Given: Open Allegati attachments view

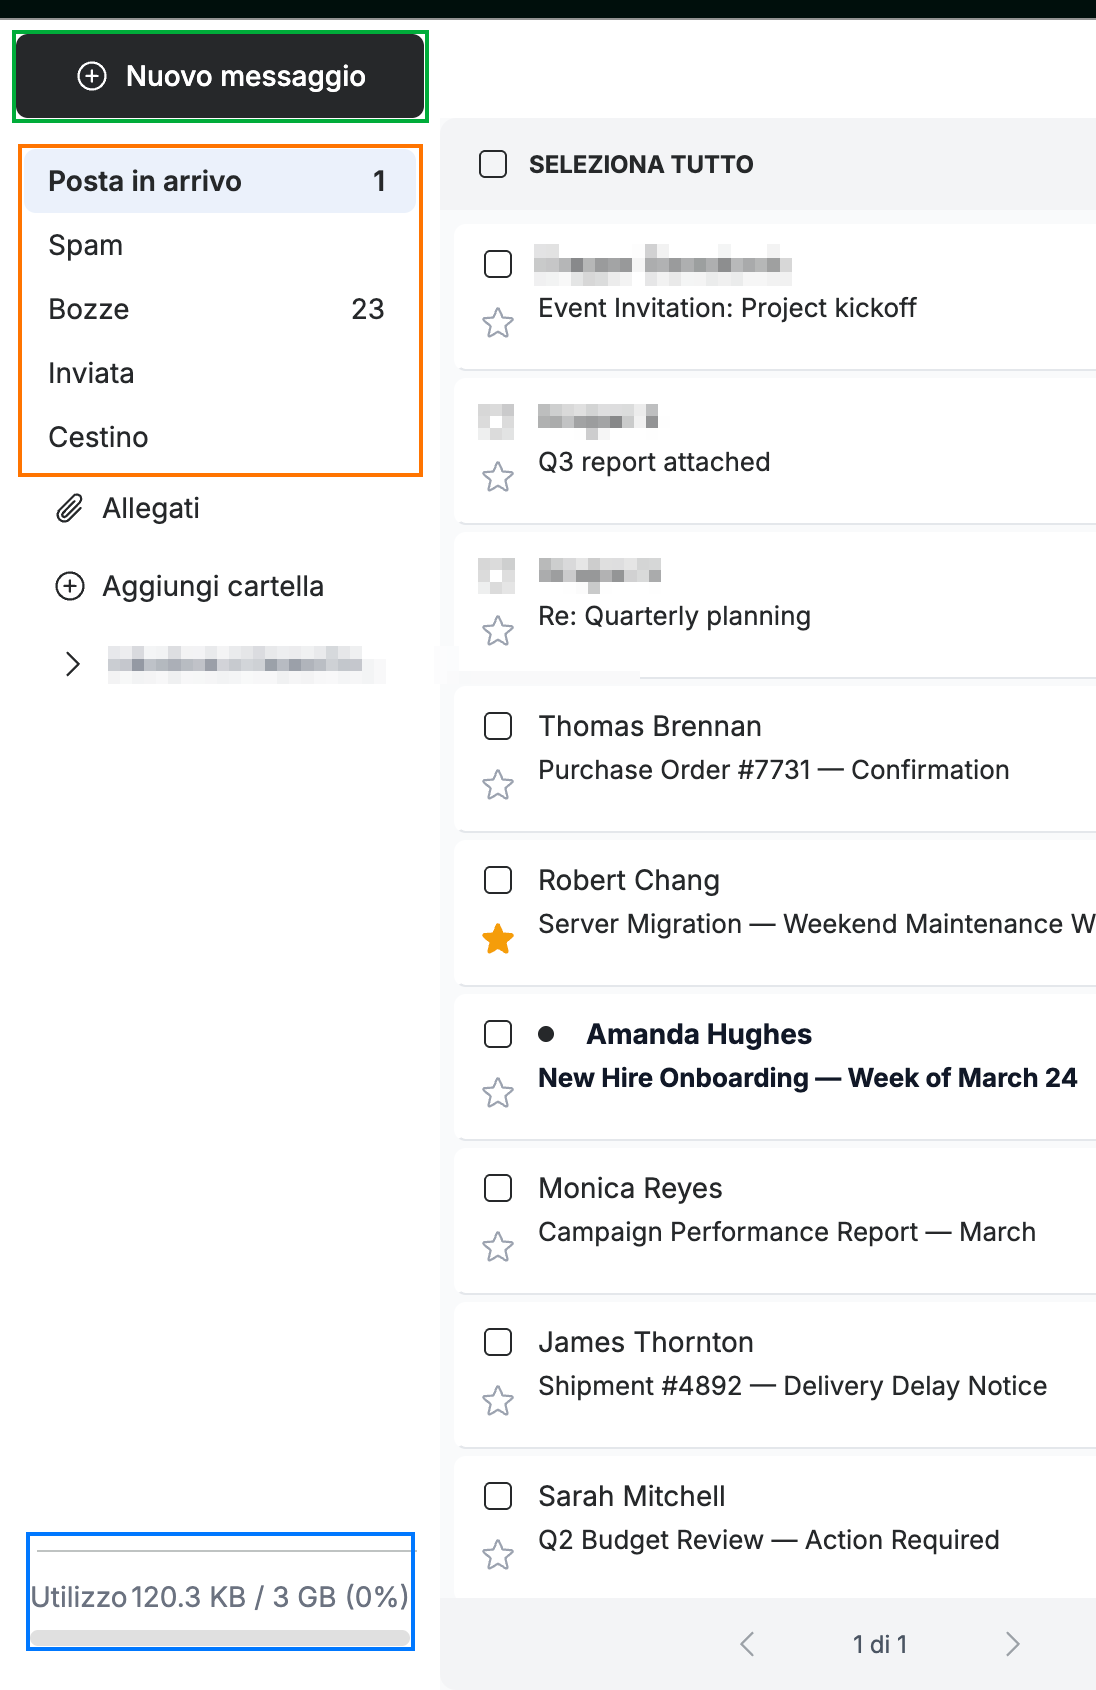Looking at the screenshot, I should coord(151,508).
